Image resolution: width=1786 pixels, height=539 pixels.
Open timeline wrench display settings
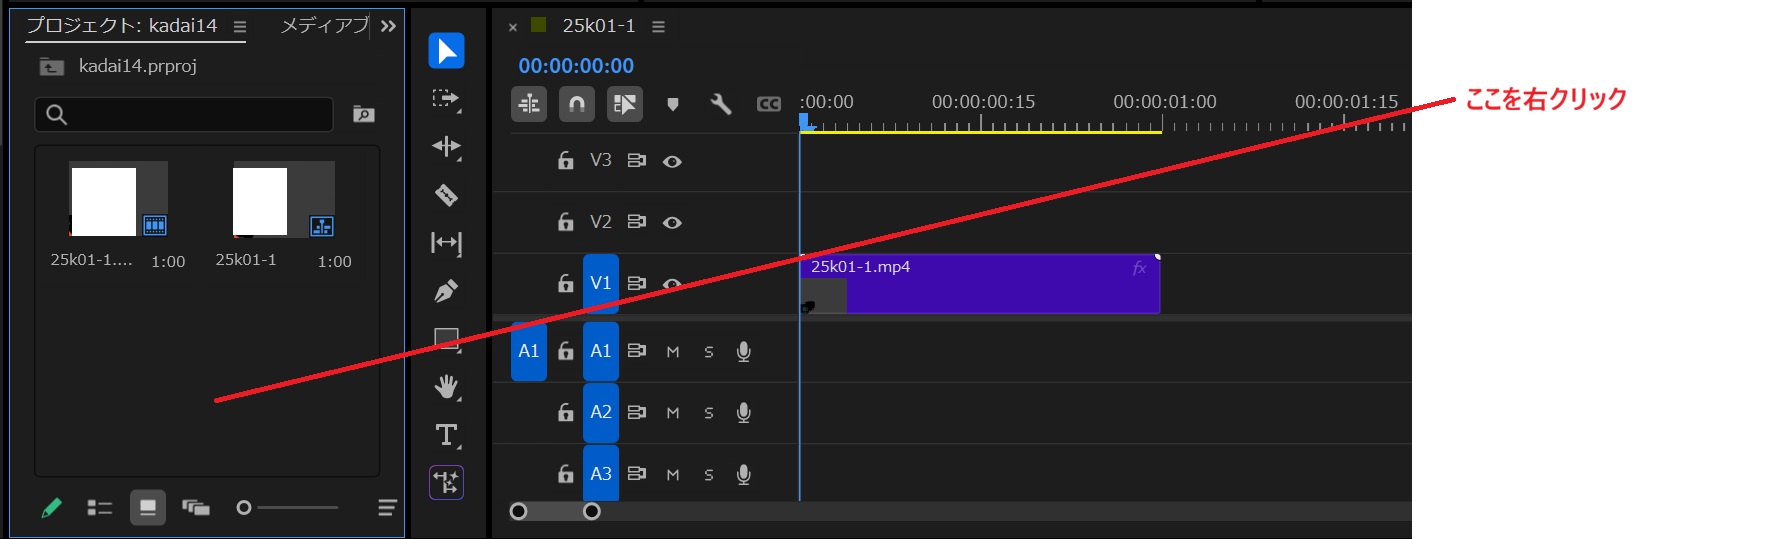720,104
